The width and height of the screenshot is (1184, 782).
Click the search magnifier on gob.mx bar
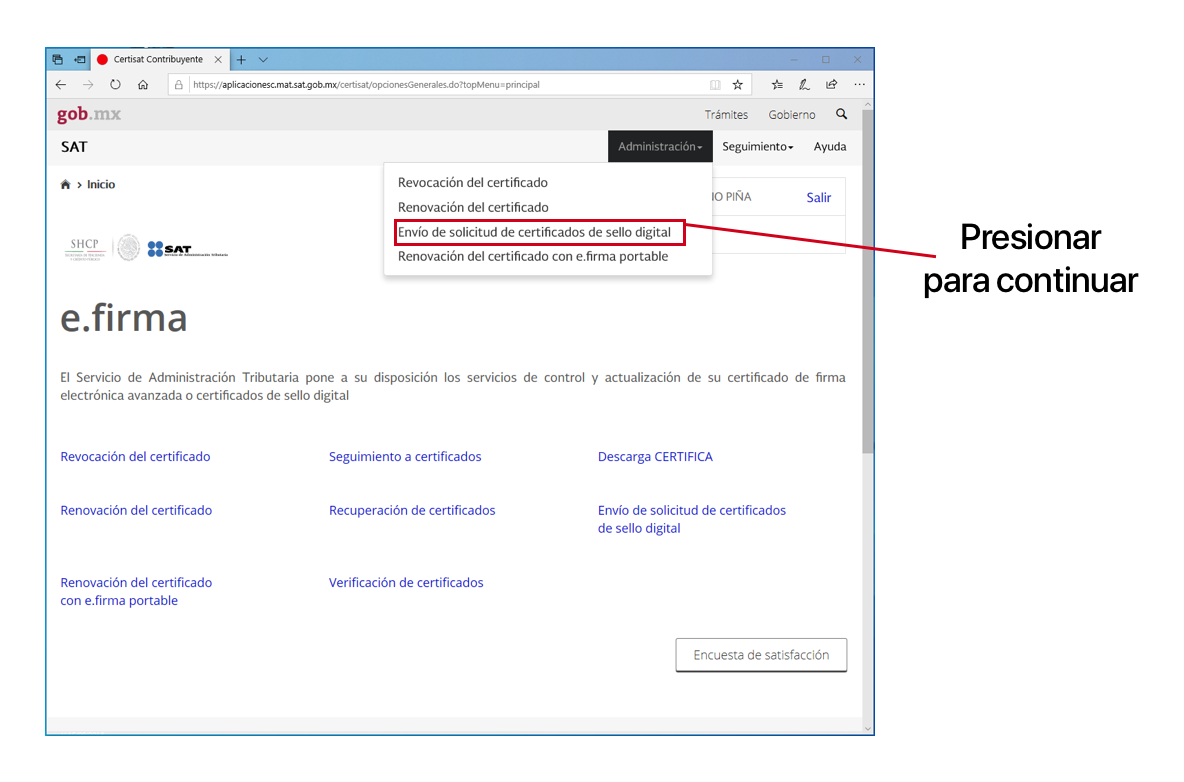(x=841, y=114)
